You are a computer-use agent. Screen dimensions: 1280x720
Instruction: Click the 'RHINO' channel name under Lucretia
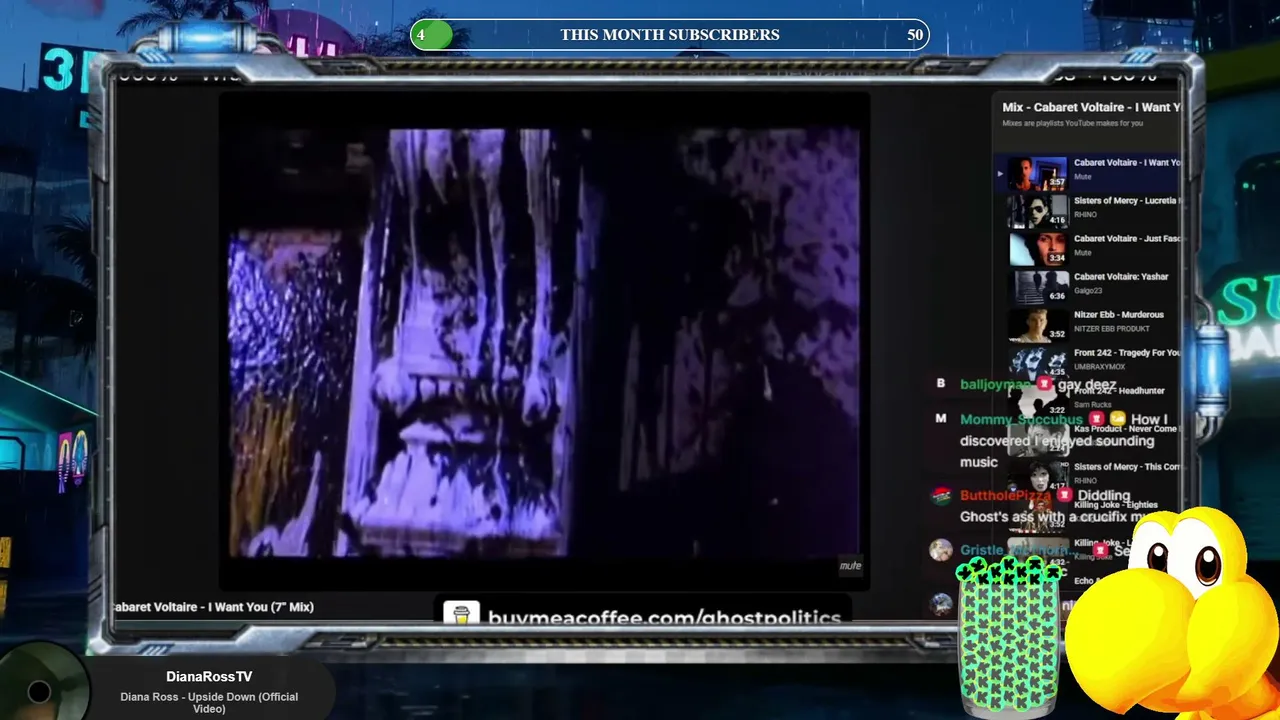click(1085, 215)
